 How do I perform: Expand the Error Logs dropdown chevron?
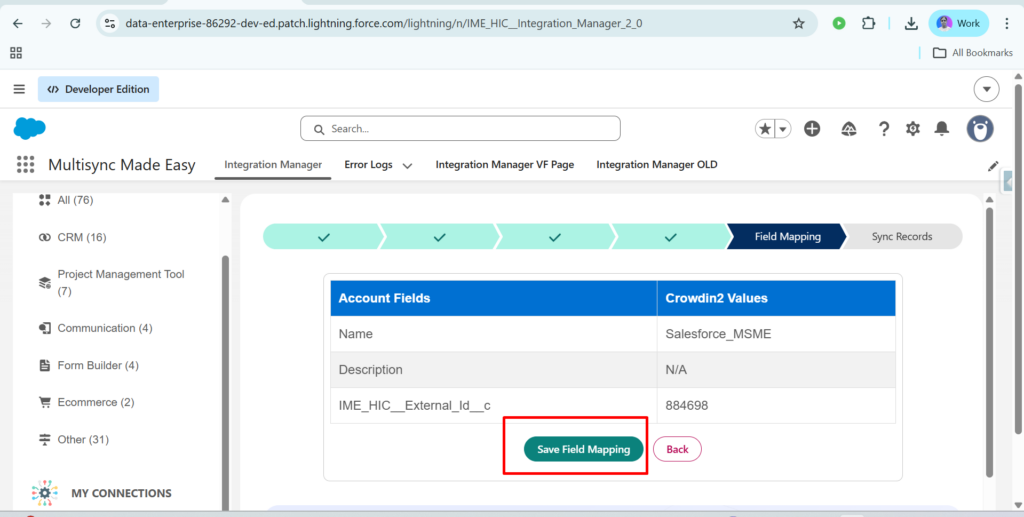[407, 166]
